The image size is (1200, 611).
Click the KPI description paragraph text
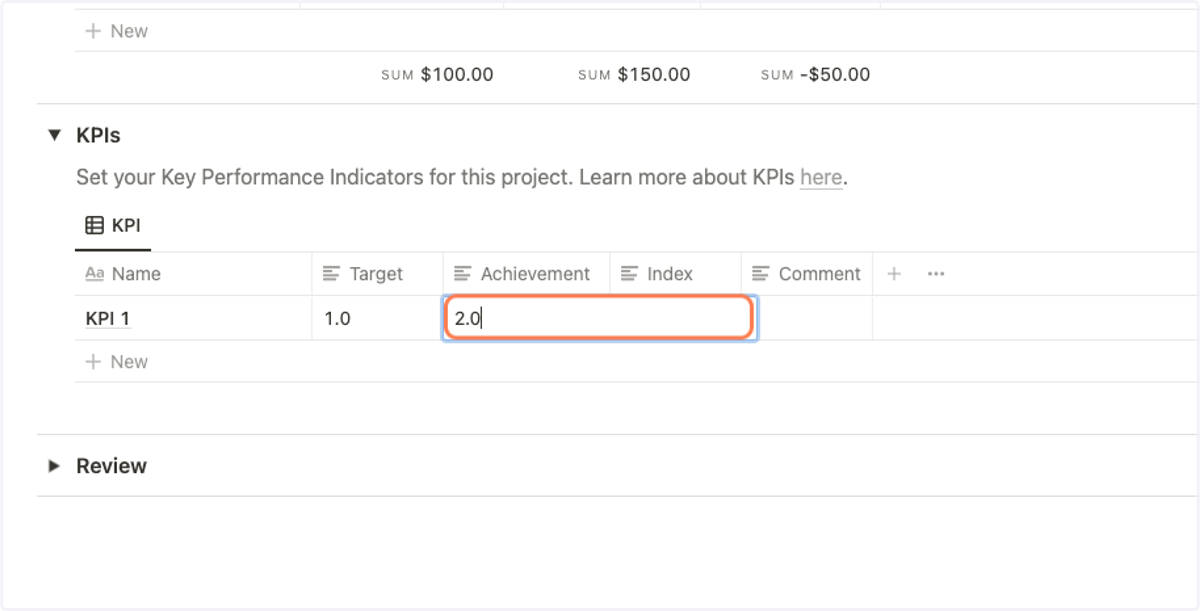(x=462, y=178)
